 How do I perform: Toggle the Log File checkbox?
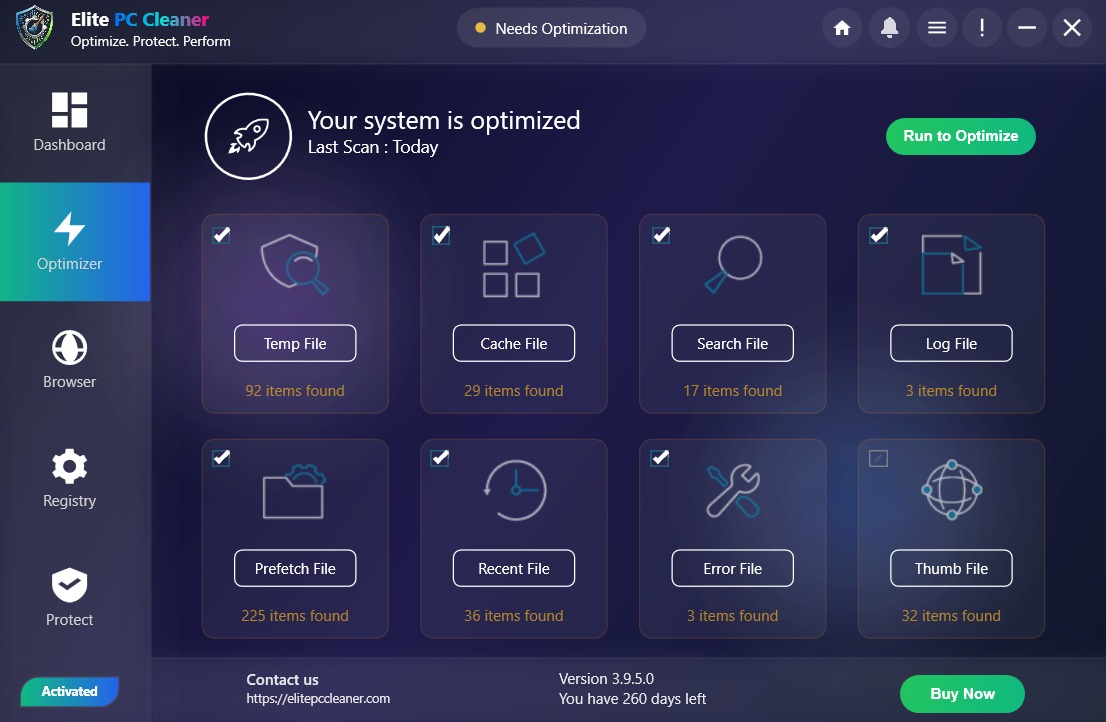point(879,235)
